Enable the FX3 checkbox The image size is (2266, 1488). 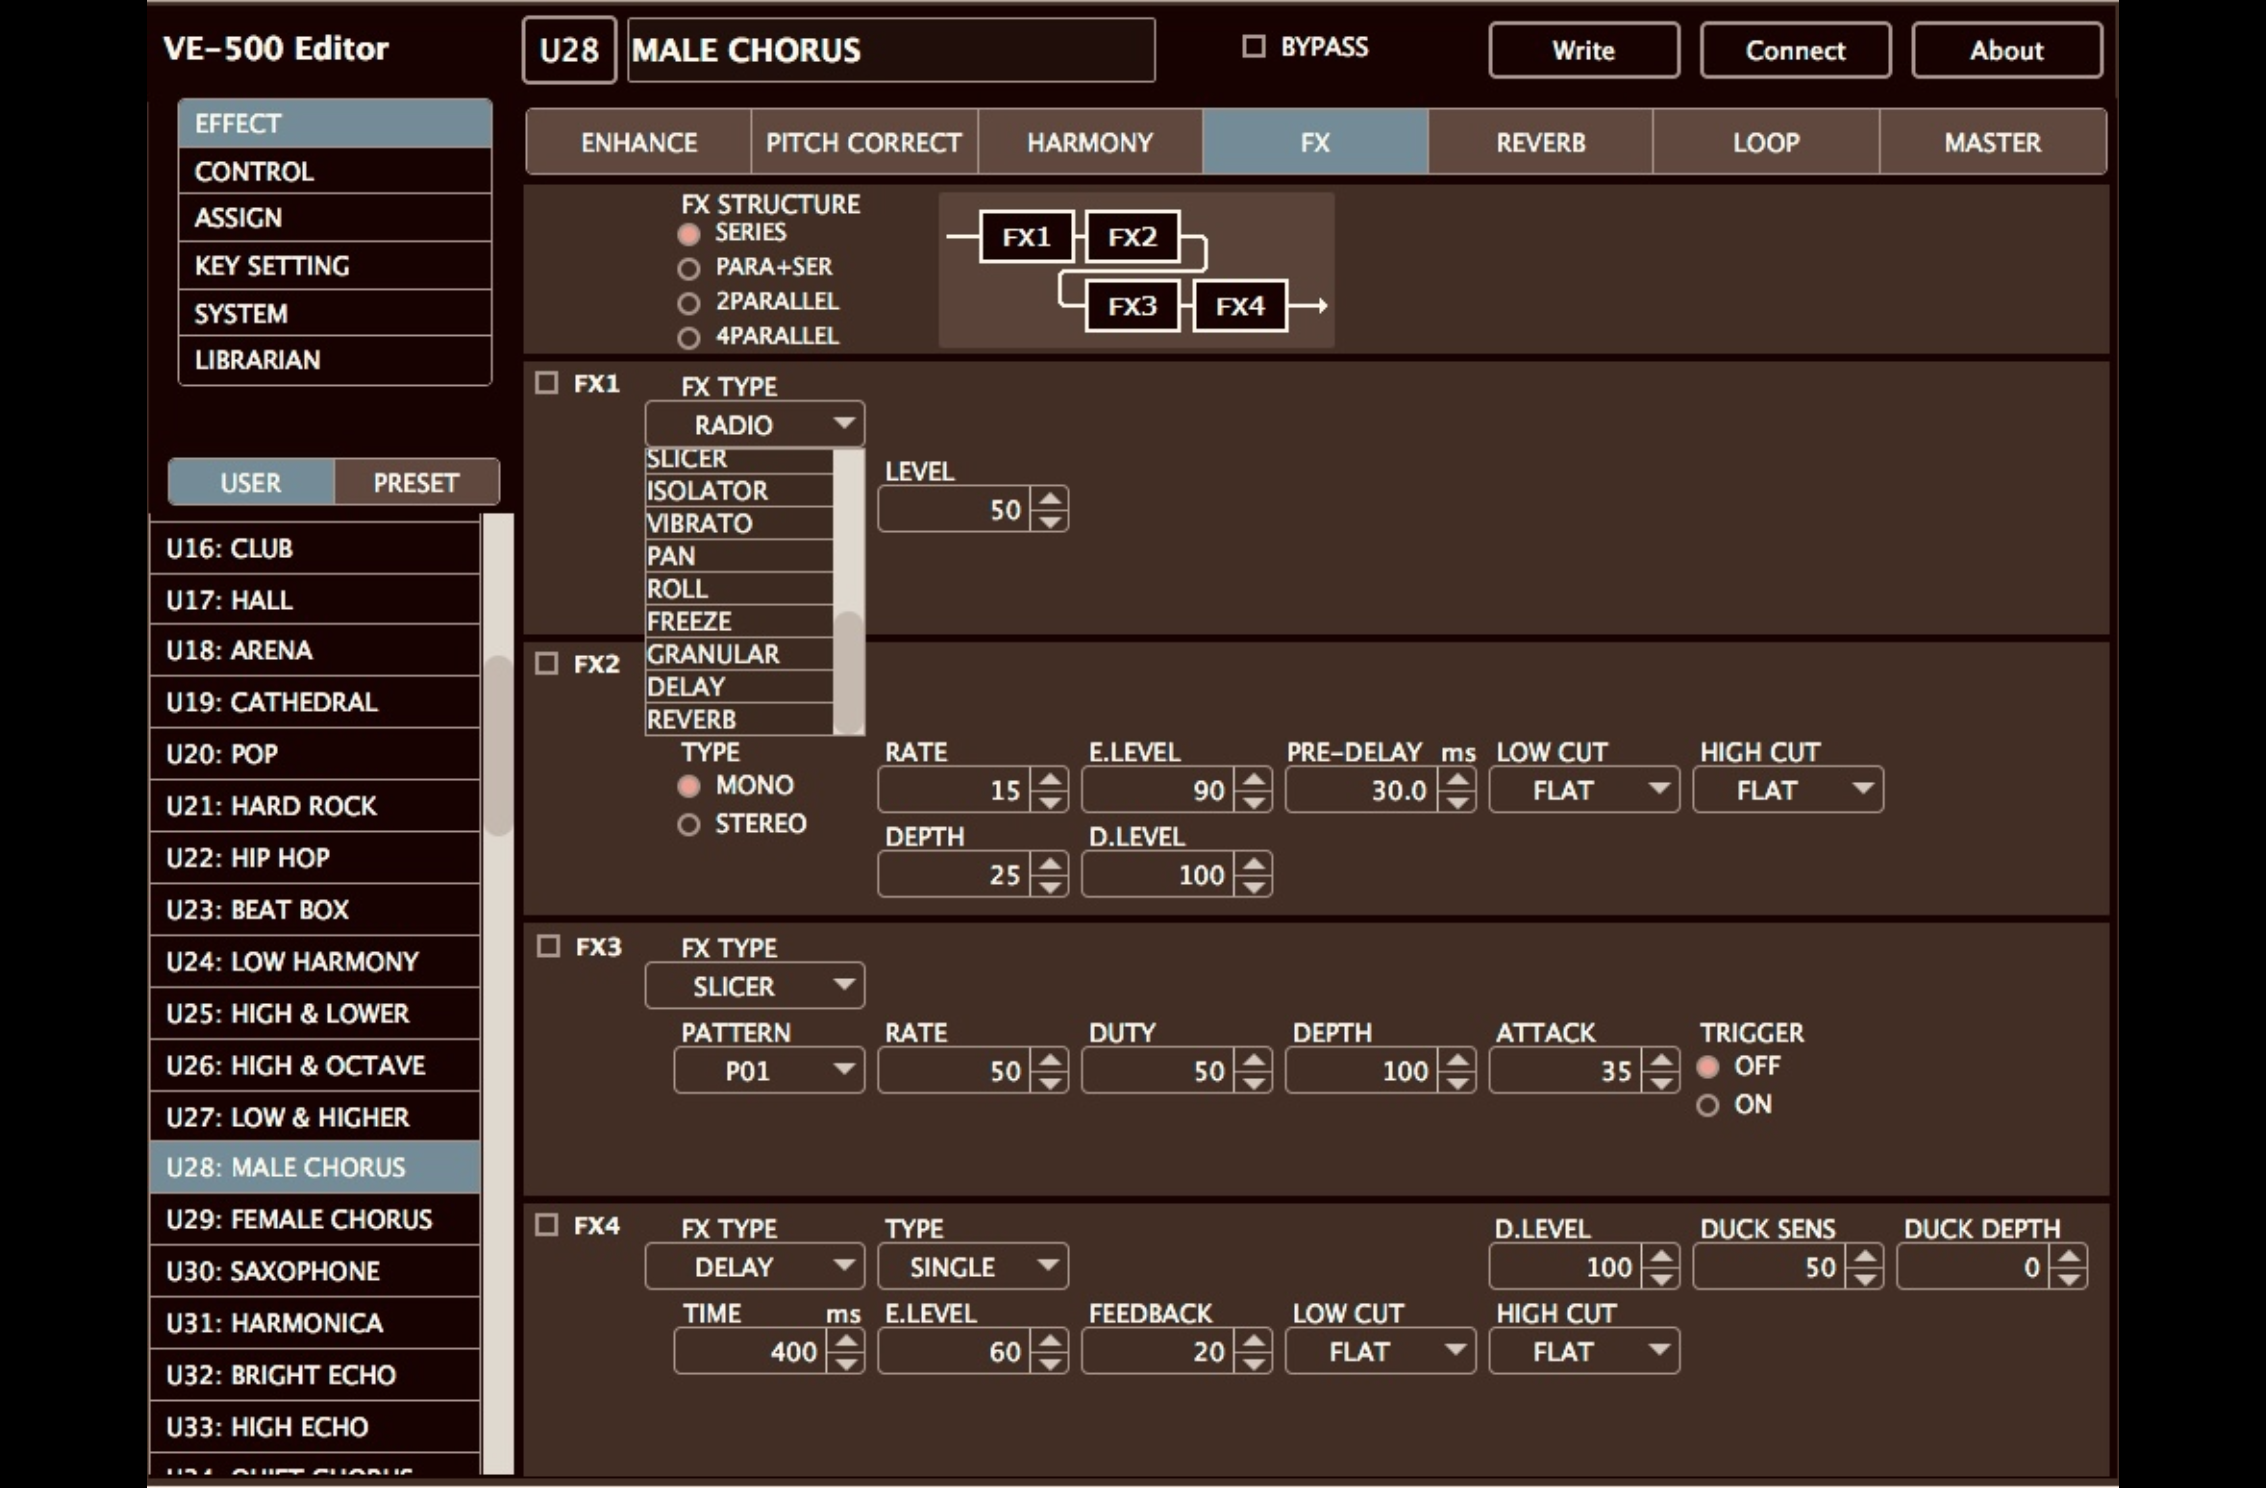coord(548,945)
